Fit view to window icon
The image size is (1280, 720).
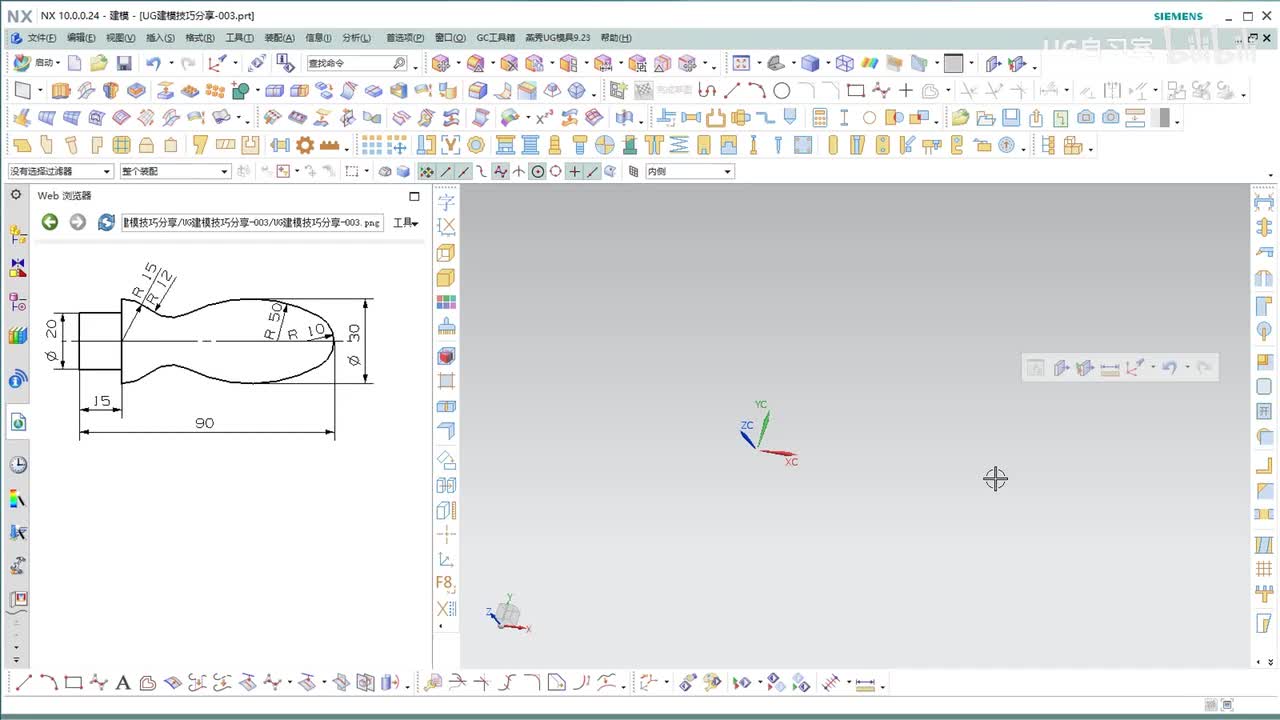(741, 63)
